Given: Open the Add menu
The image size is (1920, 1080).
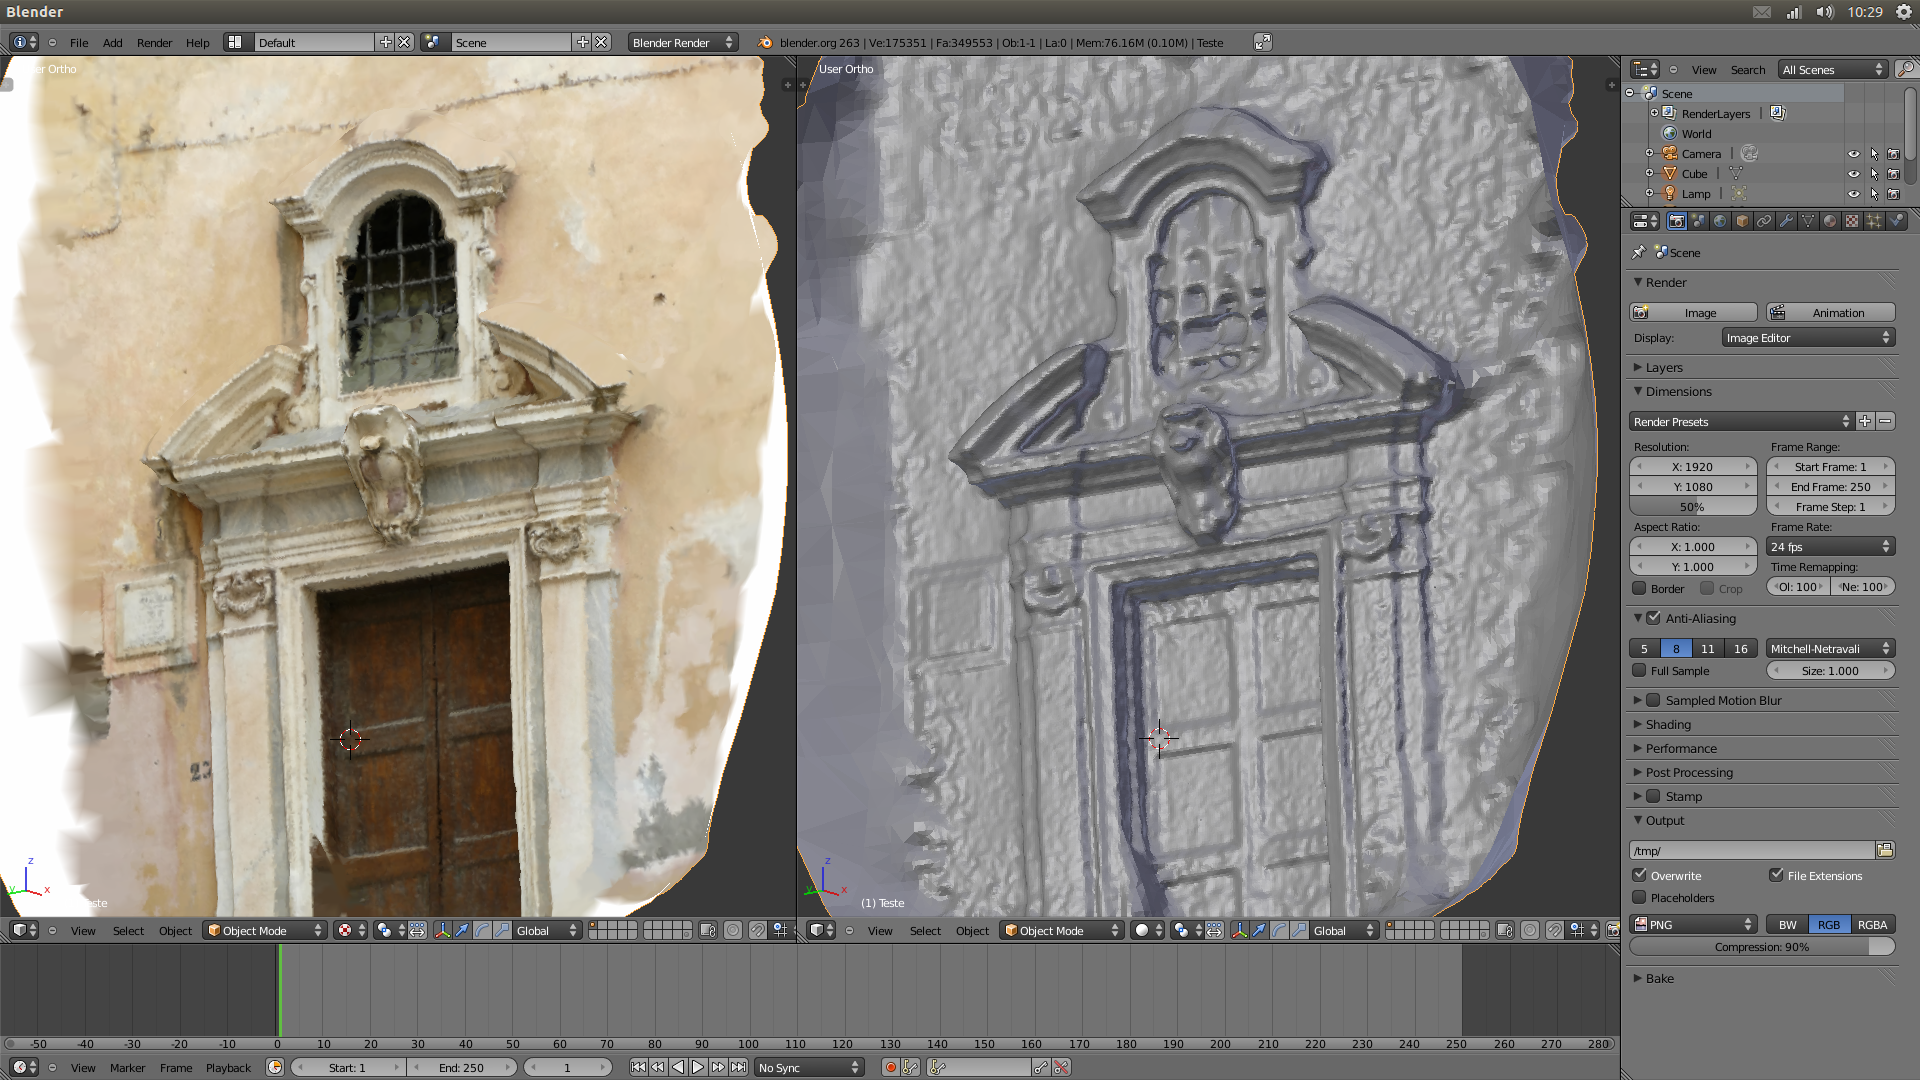Looking at the screenshot, I should (x=112, y=42).
